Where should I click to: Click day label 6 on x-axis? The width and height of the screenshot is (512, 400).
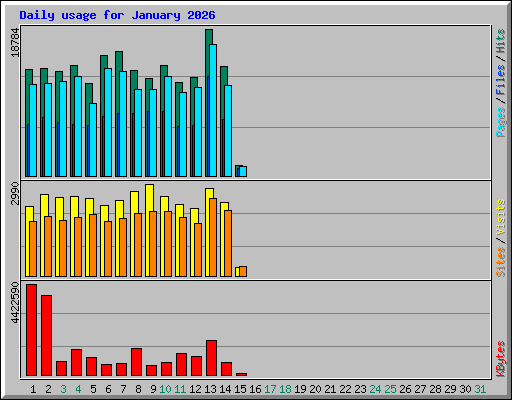pyautogui.click(x=108, y=389)
